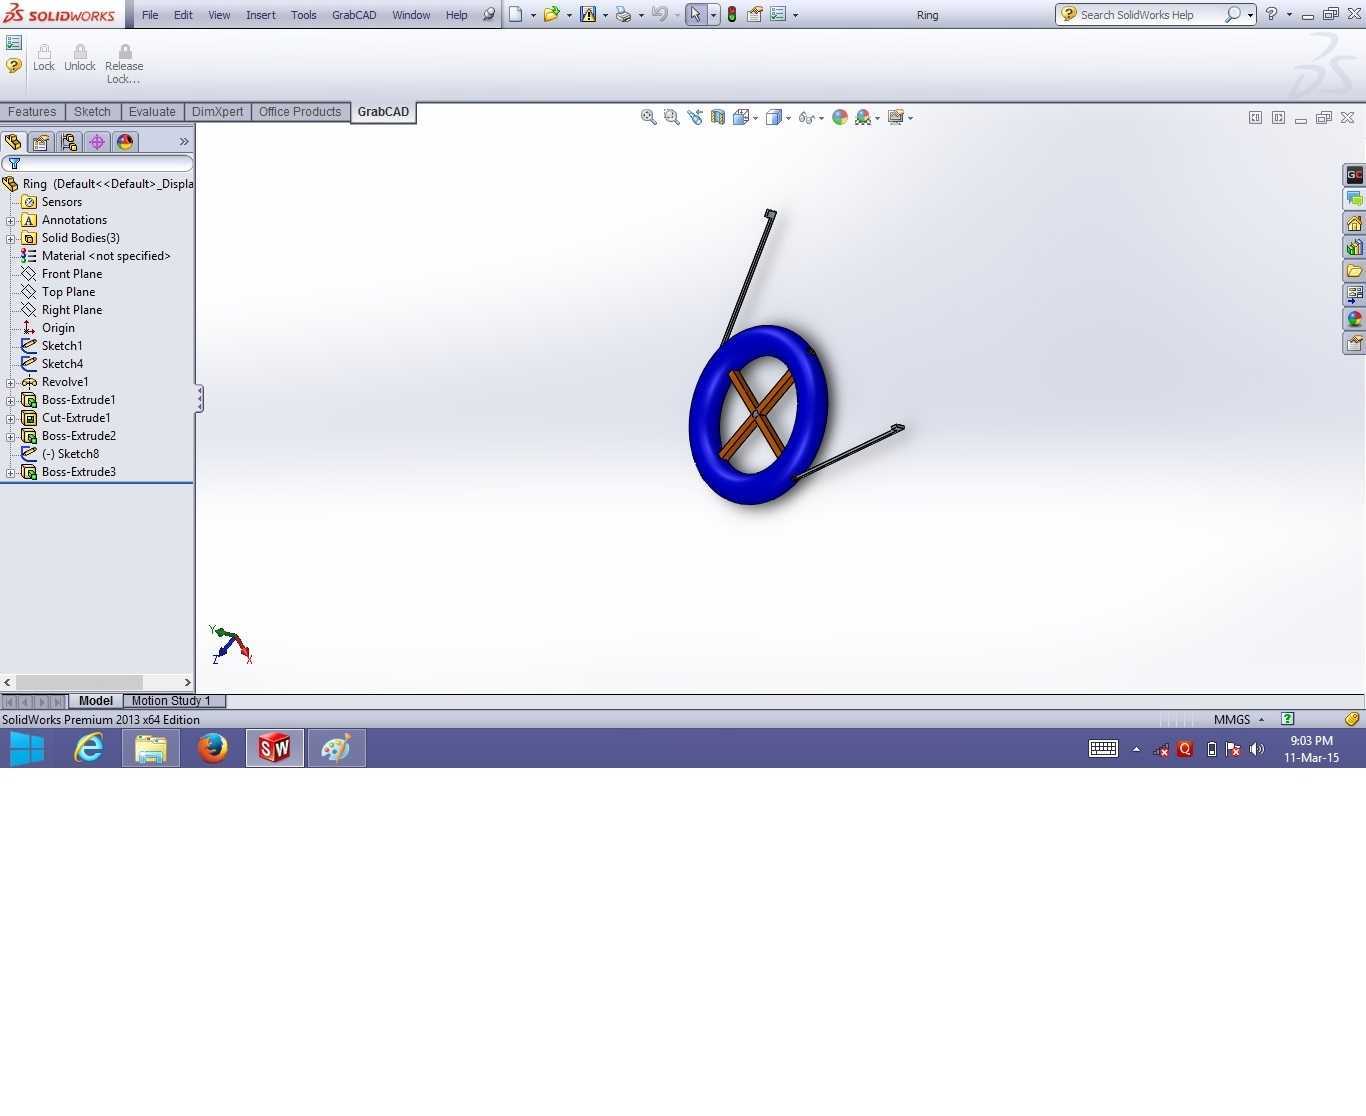Click the Options icon in top toolbar

pyautogui.click(x=778, y=14)
